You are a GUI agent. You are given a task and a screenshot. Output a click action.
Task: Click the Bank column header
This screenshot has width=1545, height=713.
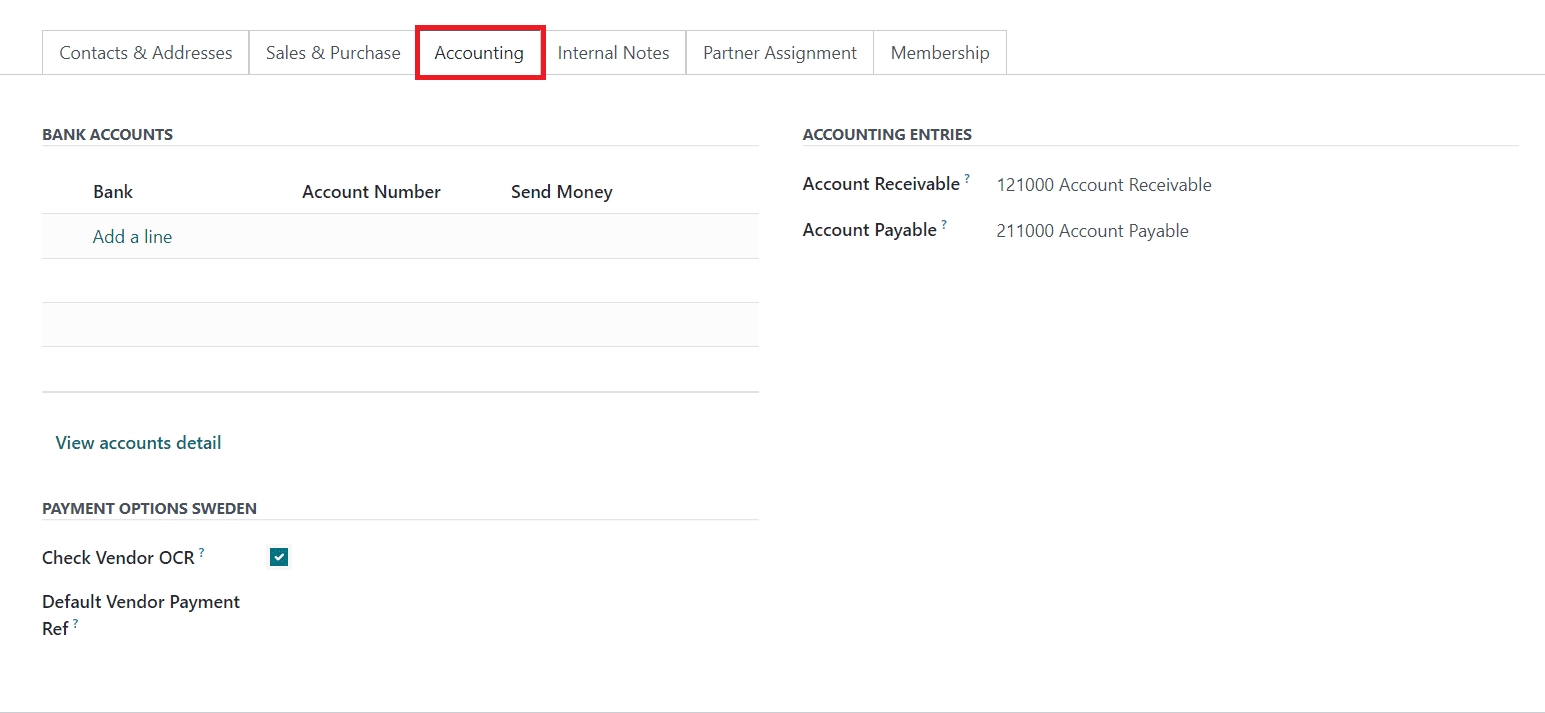tap(113, 192)
